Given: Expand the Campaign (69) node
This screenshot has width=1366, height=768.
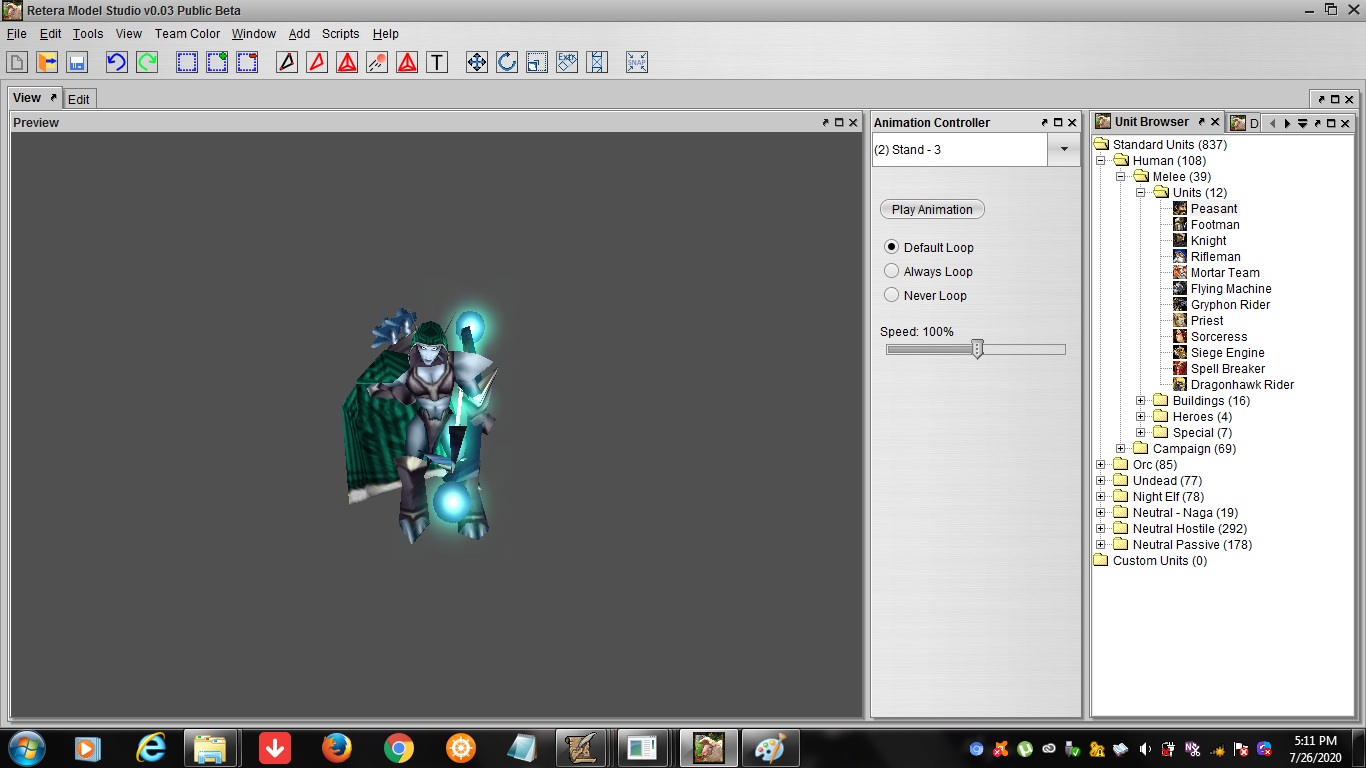Looking at the screenshot, I should click(x=1121, y=449).
